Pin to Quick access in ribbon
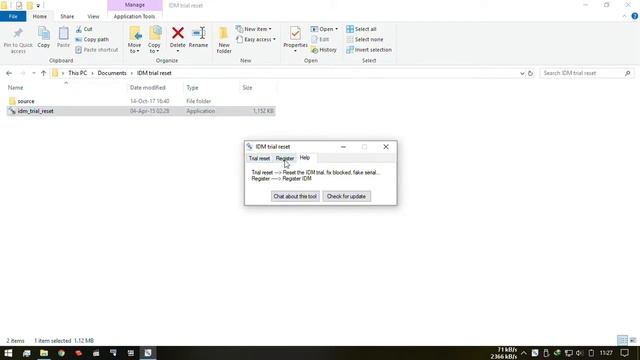This screenshot has height=360, width=640. coord(18,40)
